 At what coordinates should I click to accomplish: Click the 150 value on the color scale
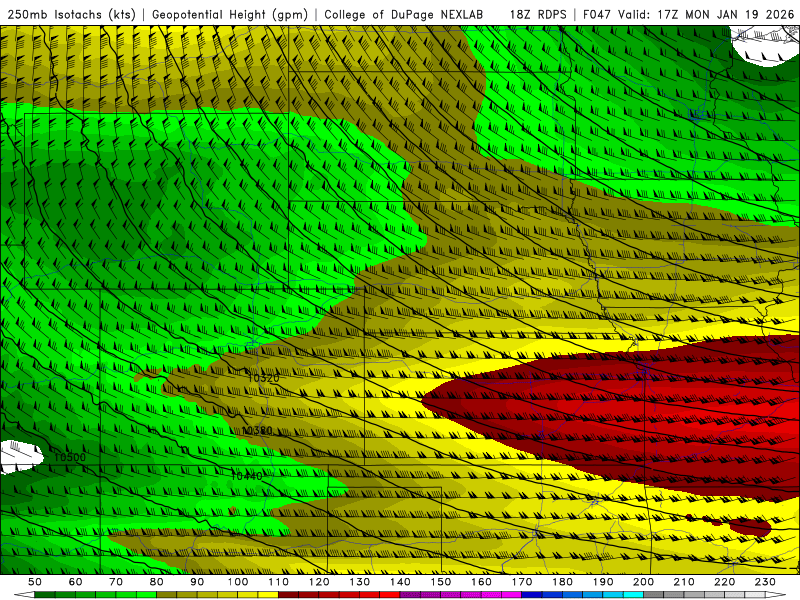tap(441, 582)
